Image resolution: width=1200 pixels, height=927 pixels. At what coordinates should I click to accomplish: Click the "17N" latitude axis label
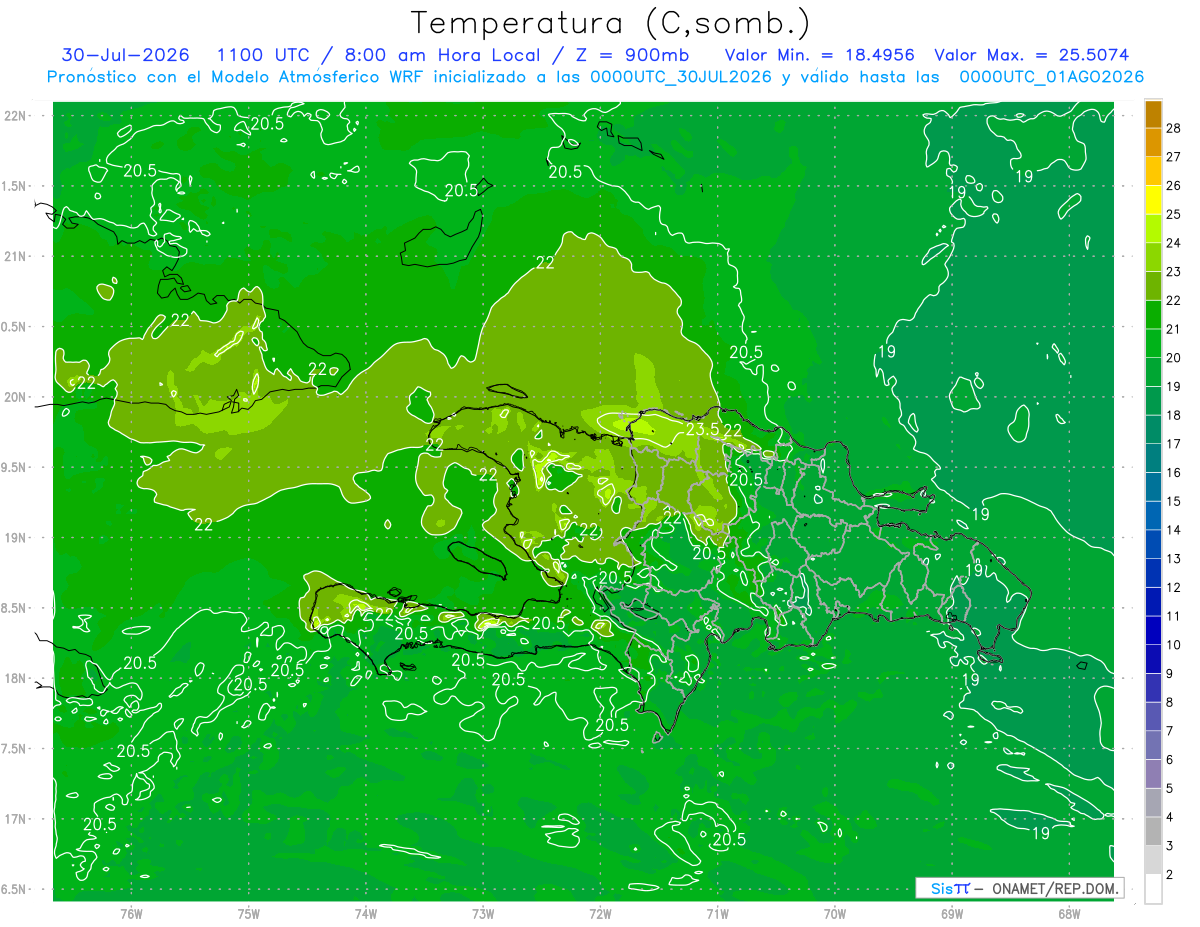[x=15, y=819]
